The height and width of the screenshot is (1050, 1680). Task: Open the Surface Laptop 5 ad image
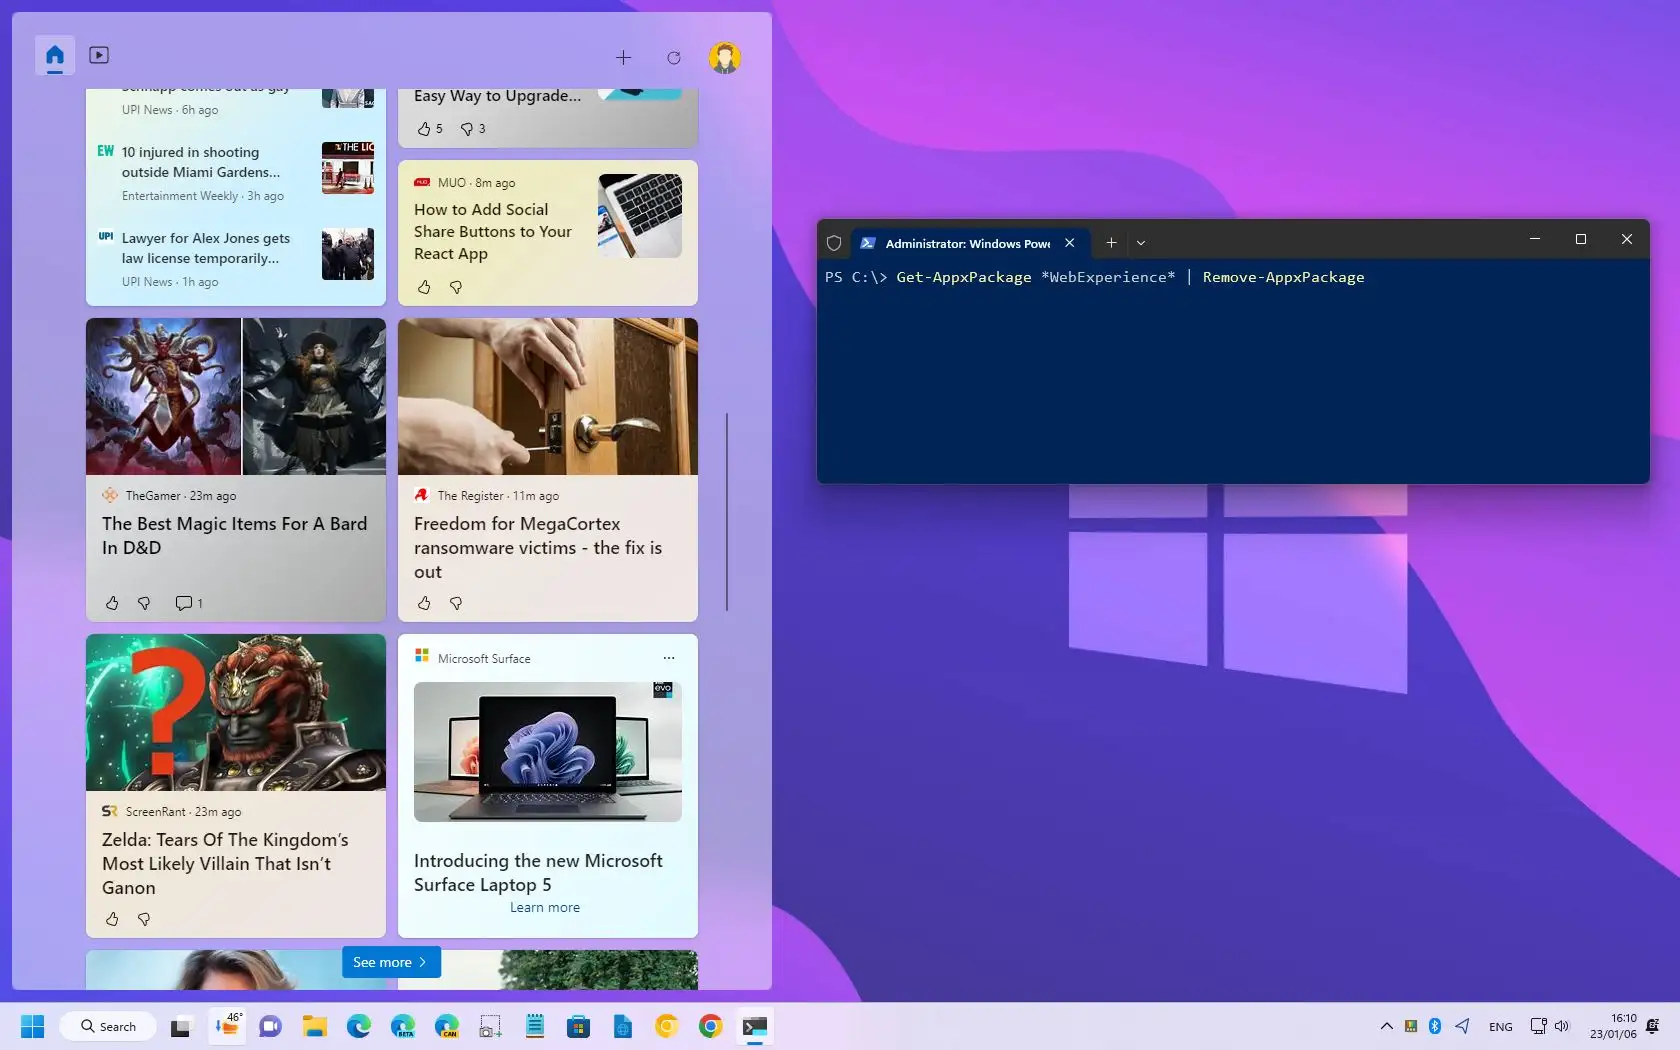(x=547, y=752)
